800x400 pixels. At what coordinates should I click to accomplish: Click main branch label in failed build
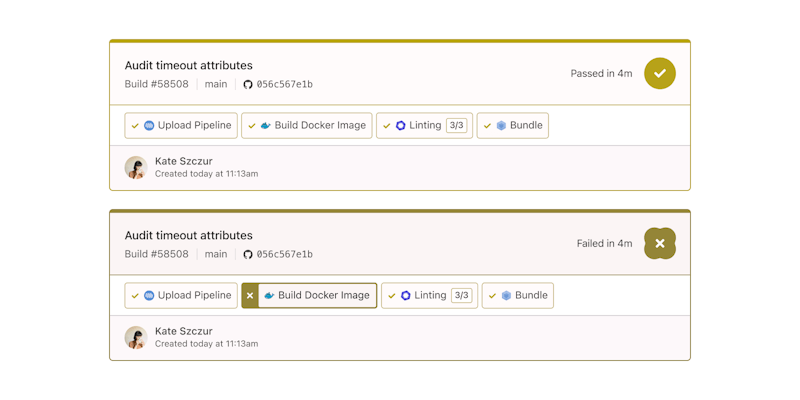point(216,255)
